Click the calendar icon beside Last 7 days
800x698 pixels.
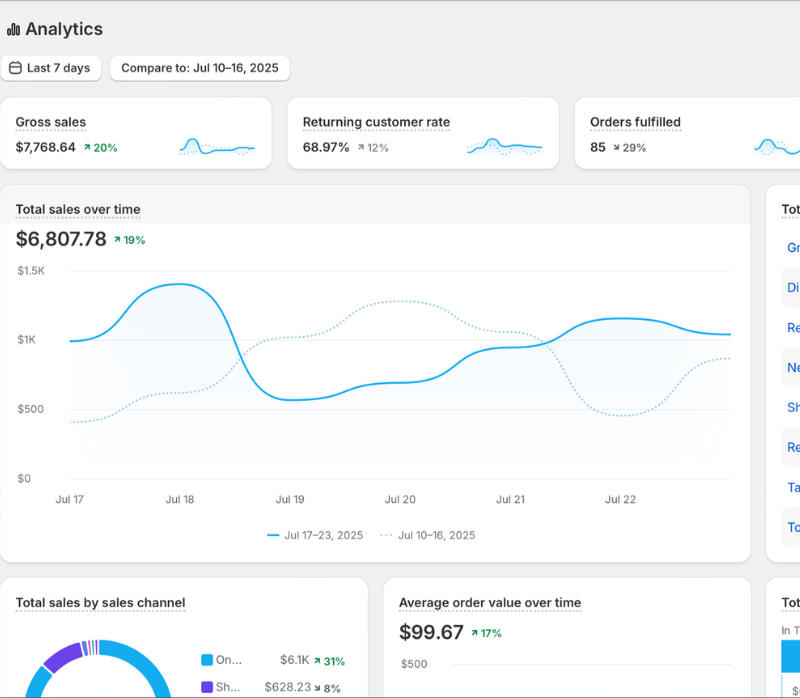[x=15, y=69]
